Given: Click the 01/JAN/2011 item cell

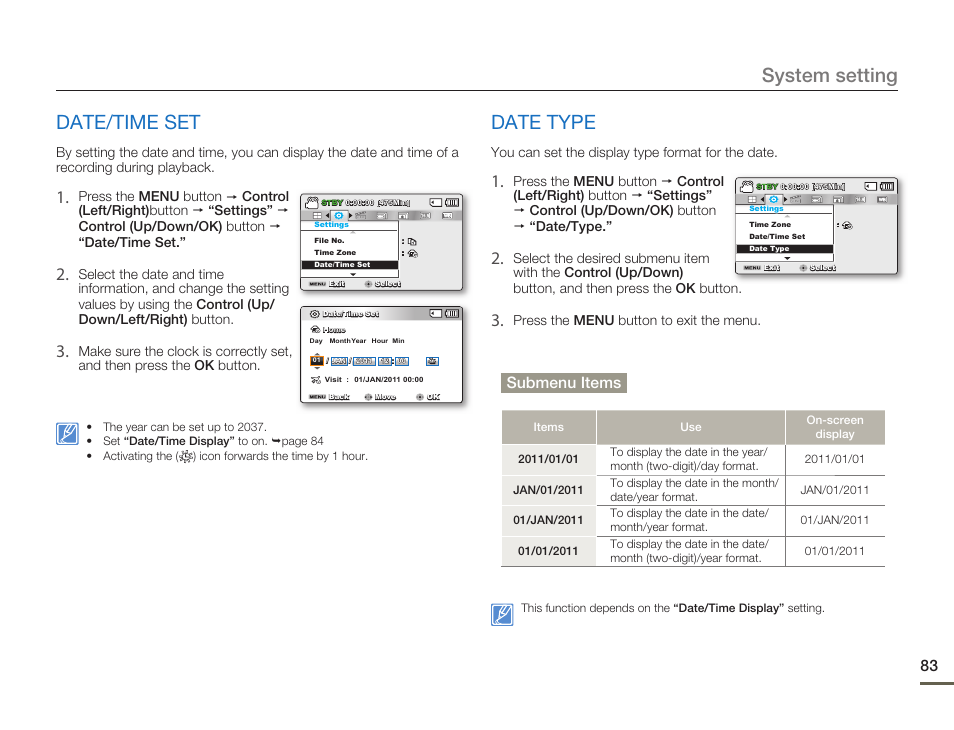Looking at the screenshot, I should pos(548,520).
